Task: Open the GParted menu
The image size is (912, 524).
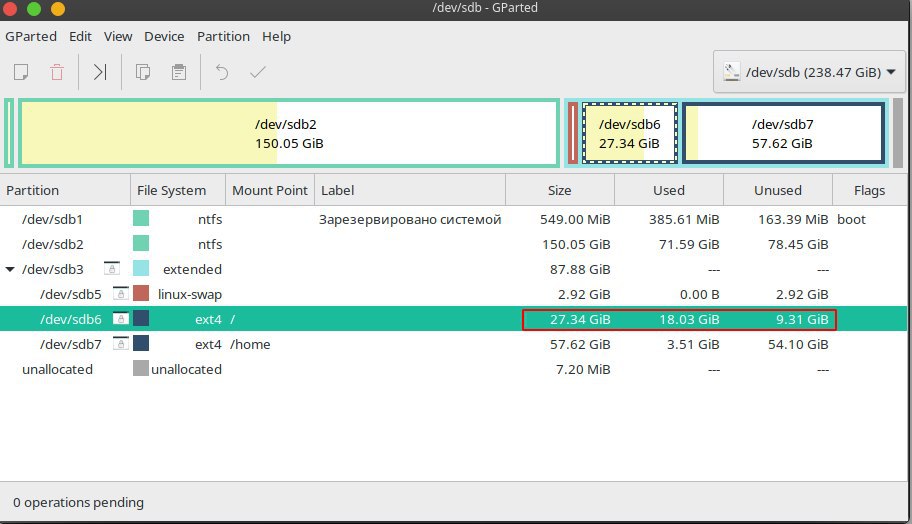Action: point(31,37)
